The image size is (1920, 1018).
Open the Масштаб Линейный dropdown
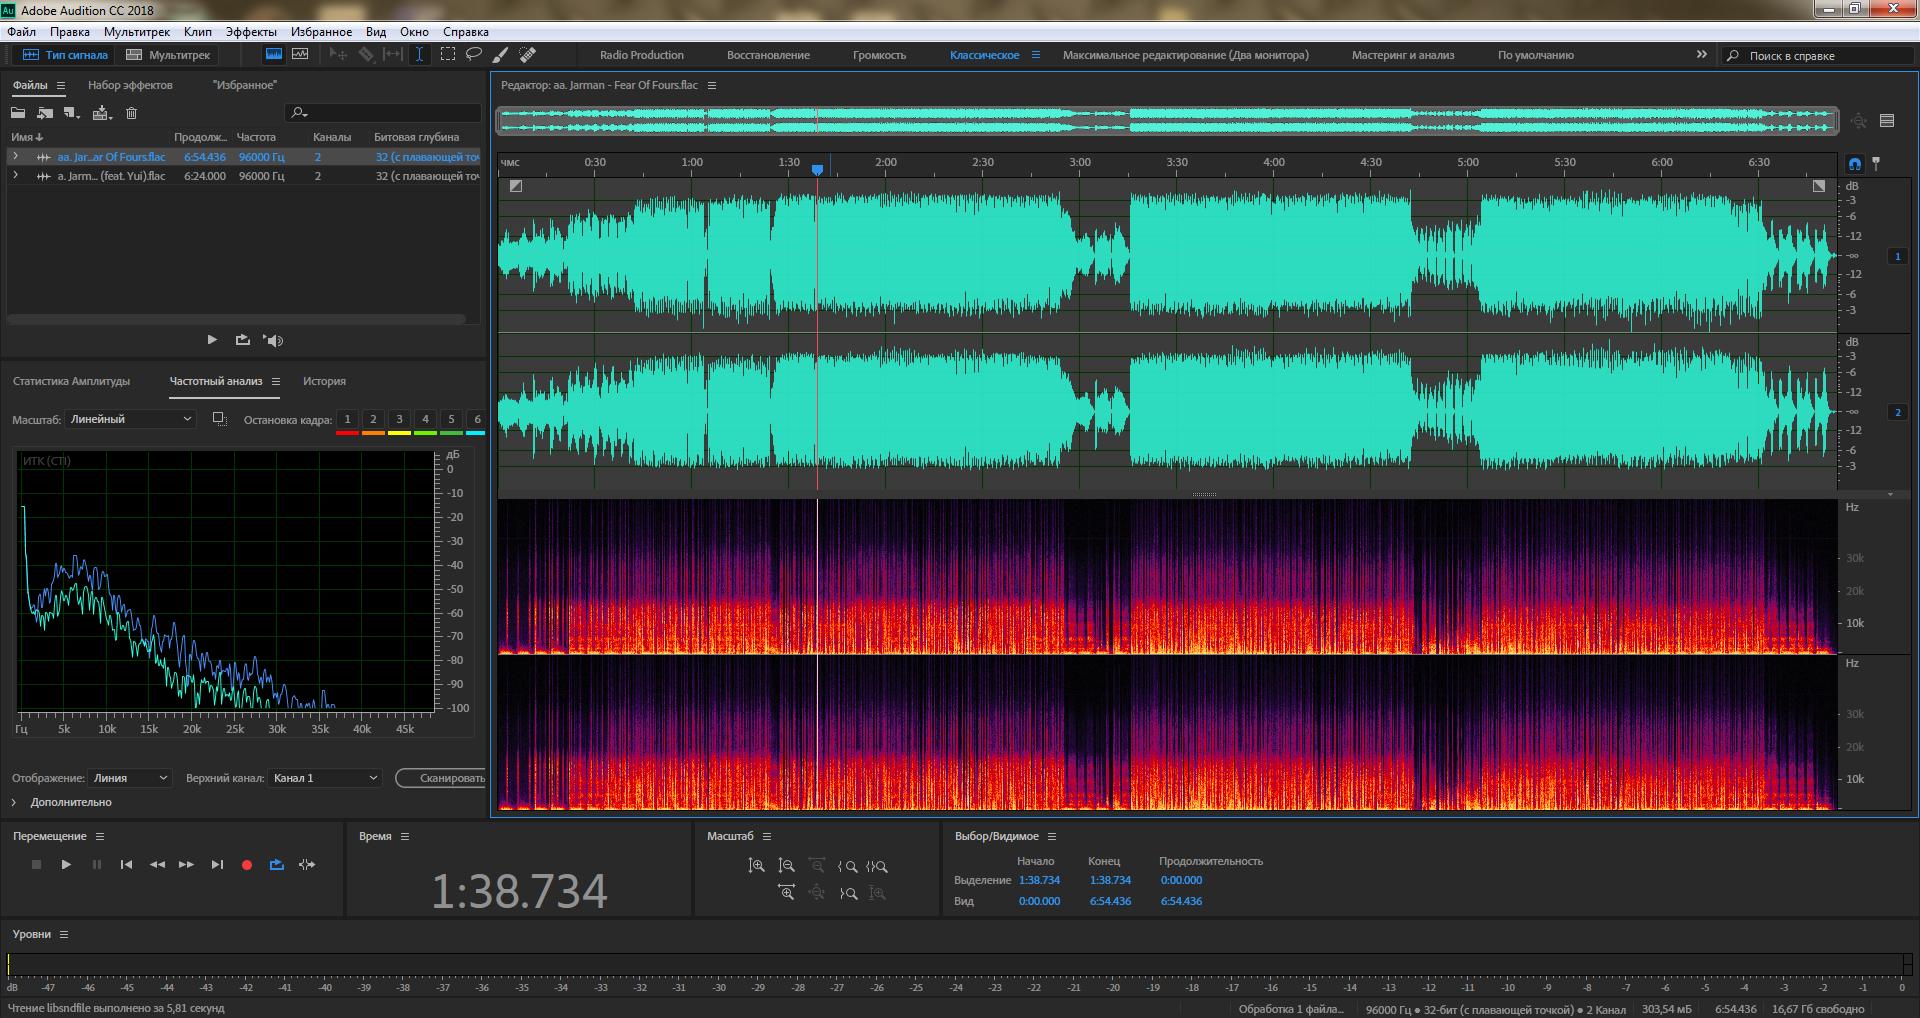130,420
